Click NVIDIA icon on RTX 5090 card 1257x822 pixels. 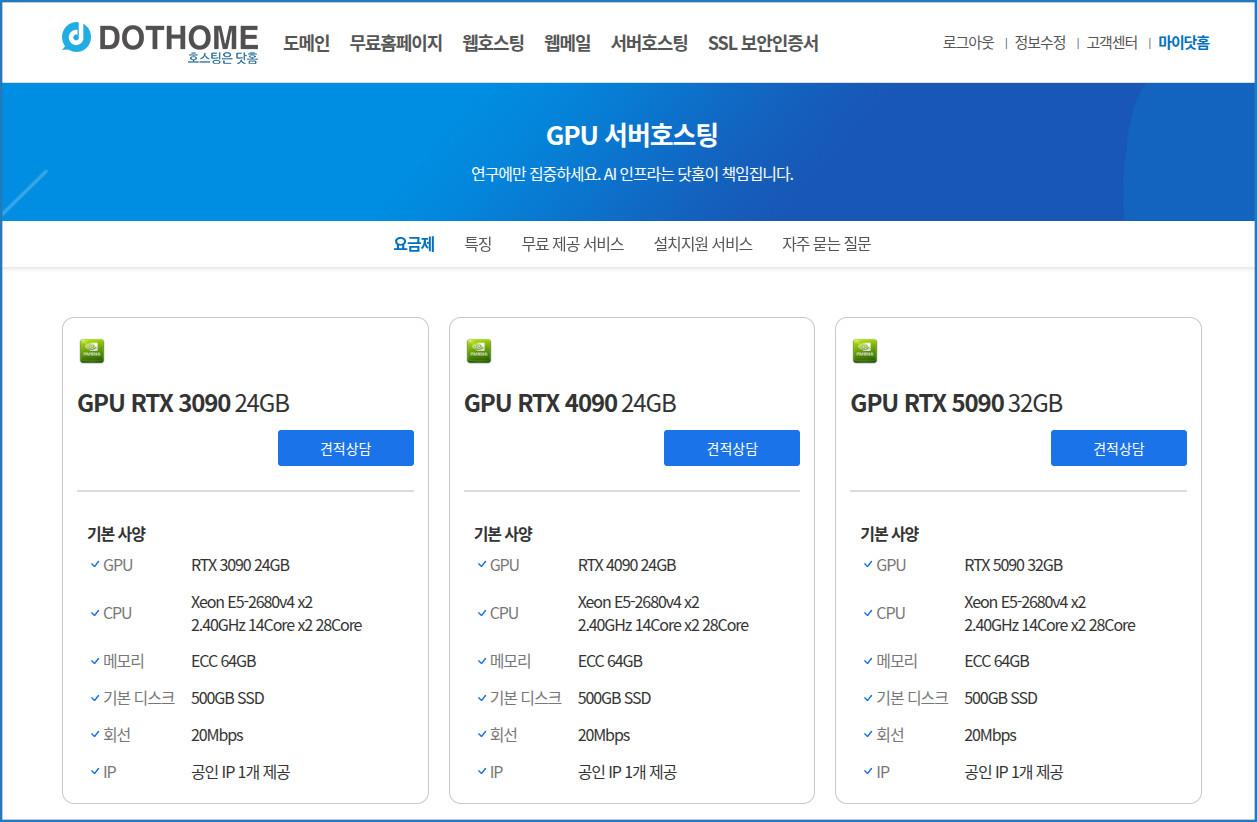tap(865, 351)
